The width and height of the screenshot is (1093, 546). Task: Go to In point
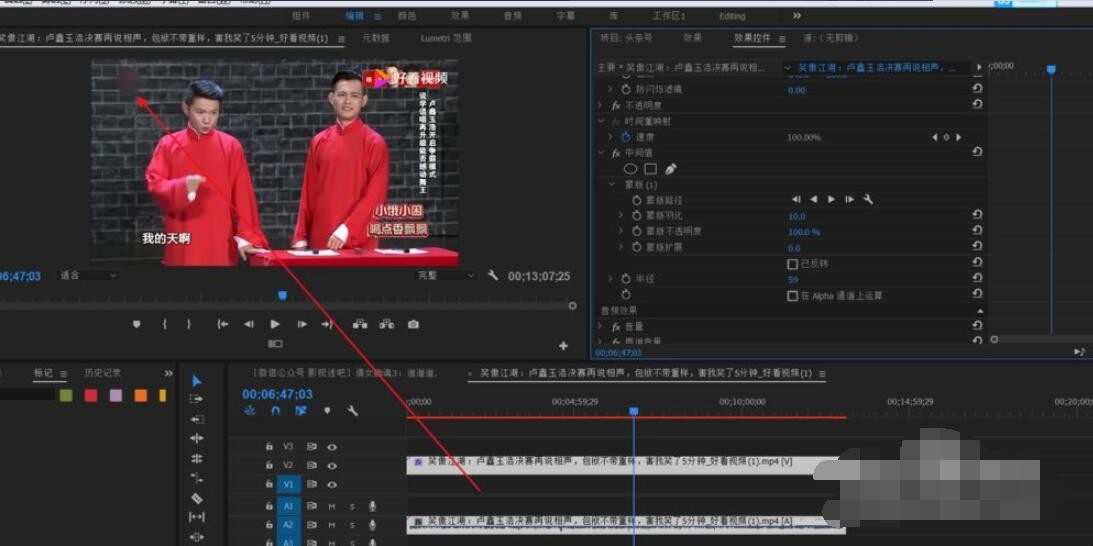click(222, 324)
